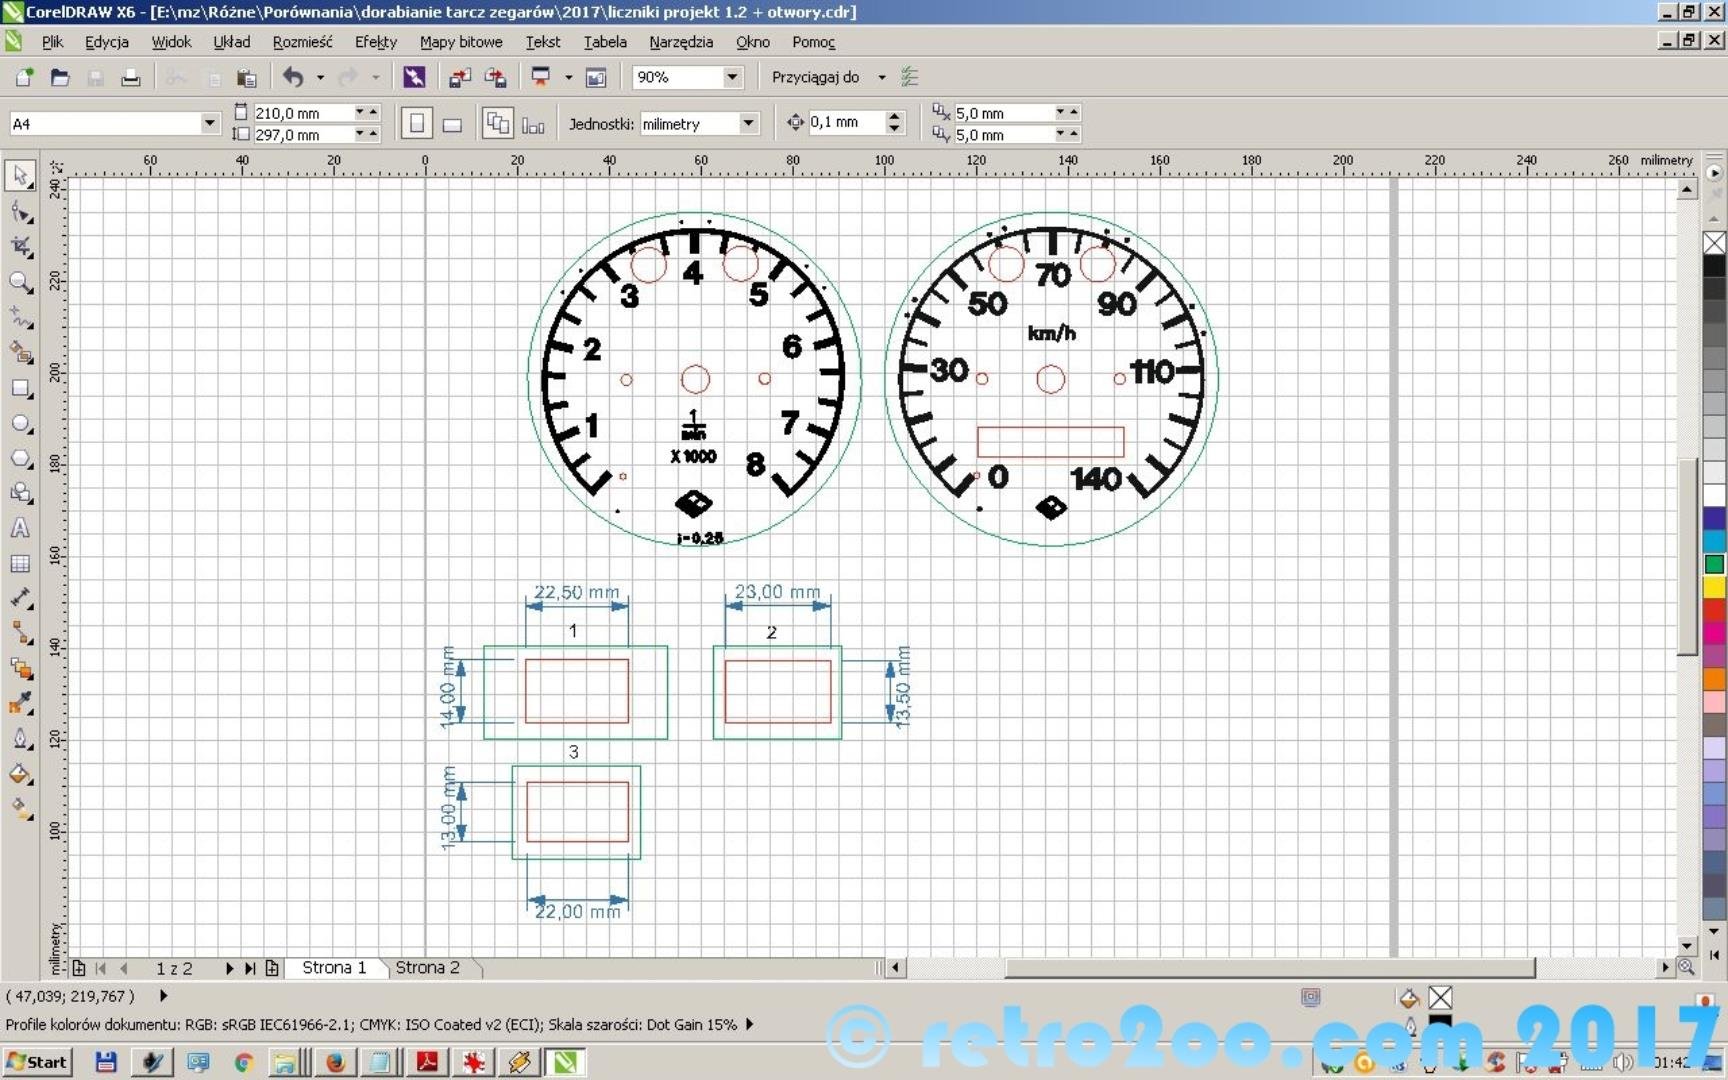Switch page to portrait orientation
Viewport: 1728px width, 1080px height.
pyautogui.click(x=417, y=124)
